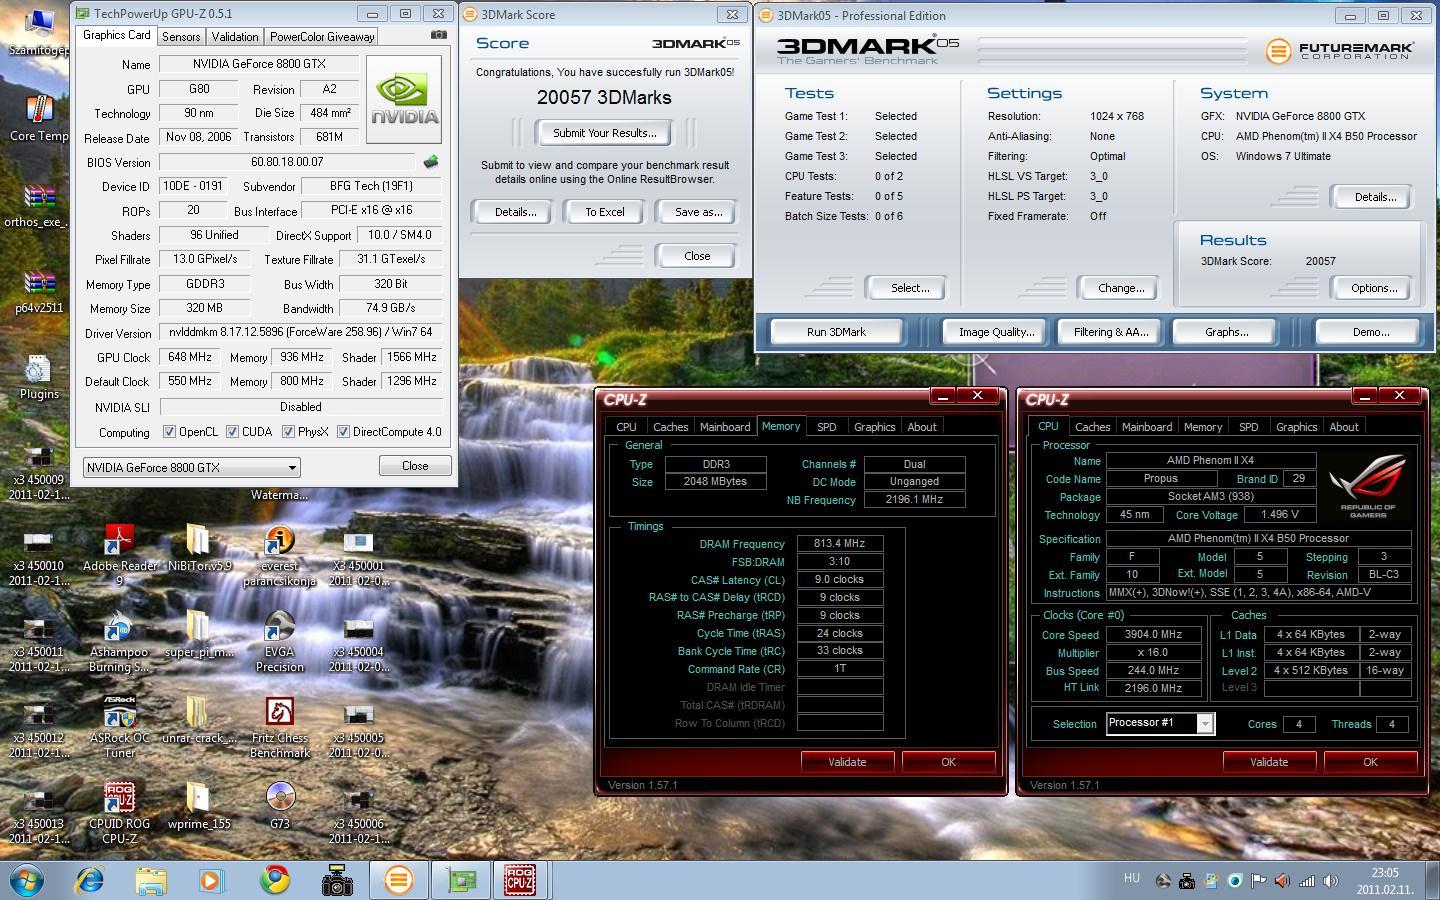Screen dimensions: 1440x900
Task: Open the Windows Start menu
Action: coord(27,880)
